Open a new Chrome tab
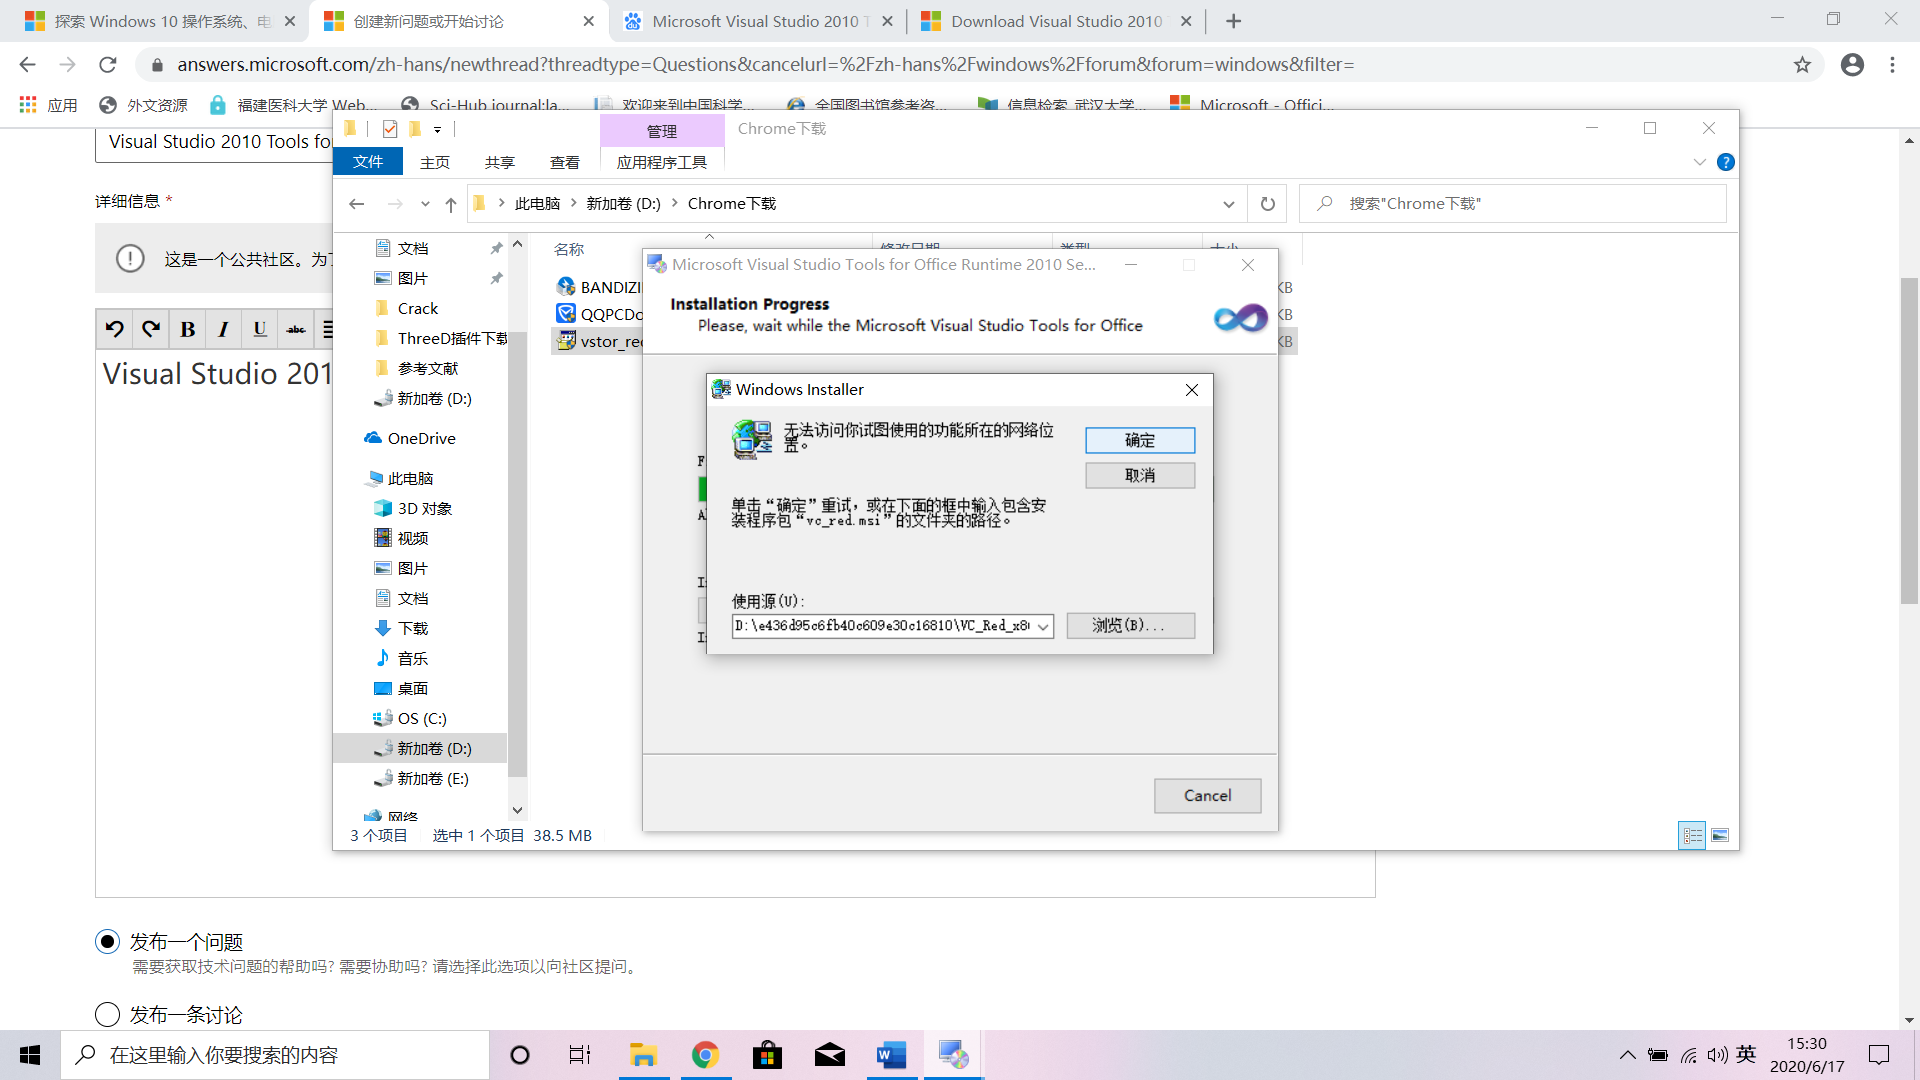Viewport: 1920px width, 1080px height. 1233,21
